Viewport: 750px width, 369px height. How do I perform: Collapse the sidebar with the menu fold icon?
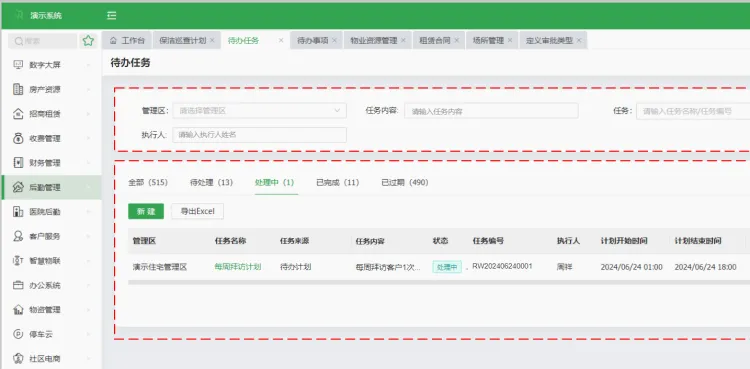tap(111, 16)
